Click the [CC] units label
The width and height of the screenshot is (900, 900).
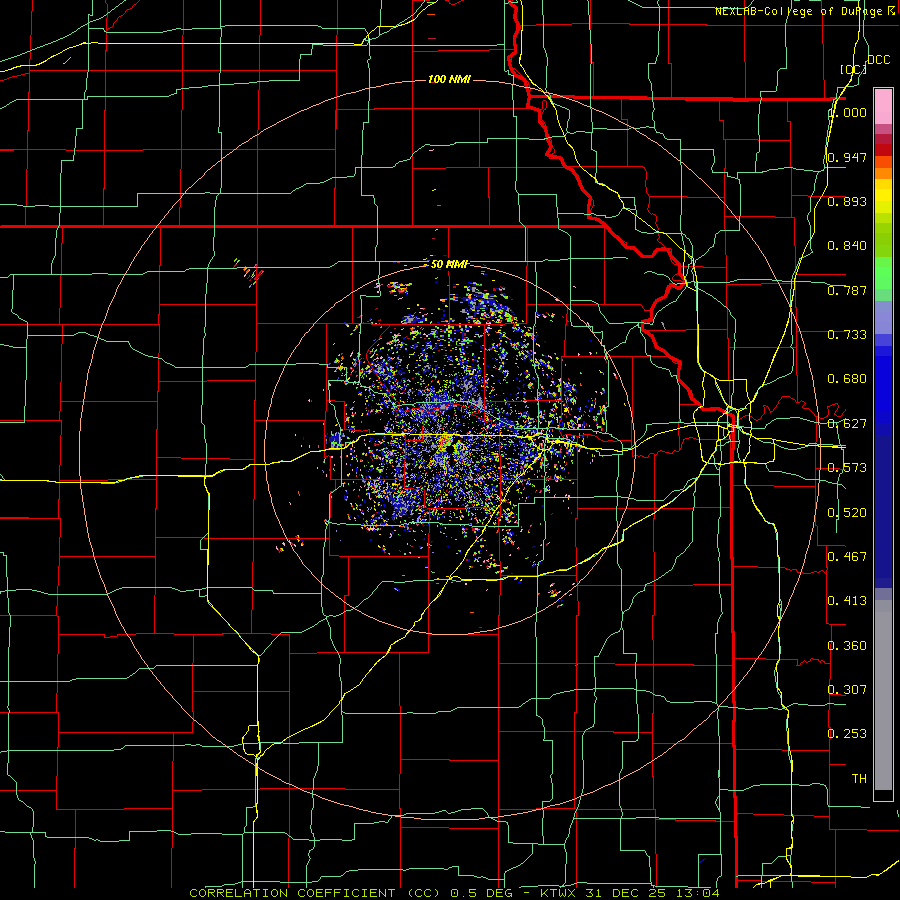click(854, 69)
